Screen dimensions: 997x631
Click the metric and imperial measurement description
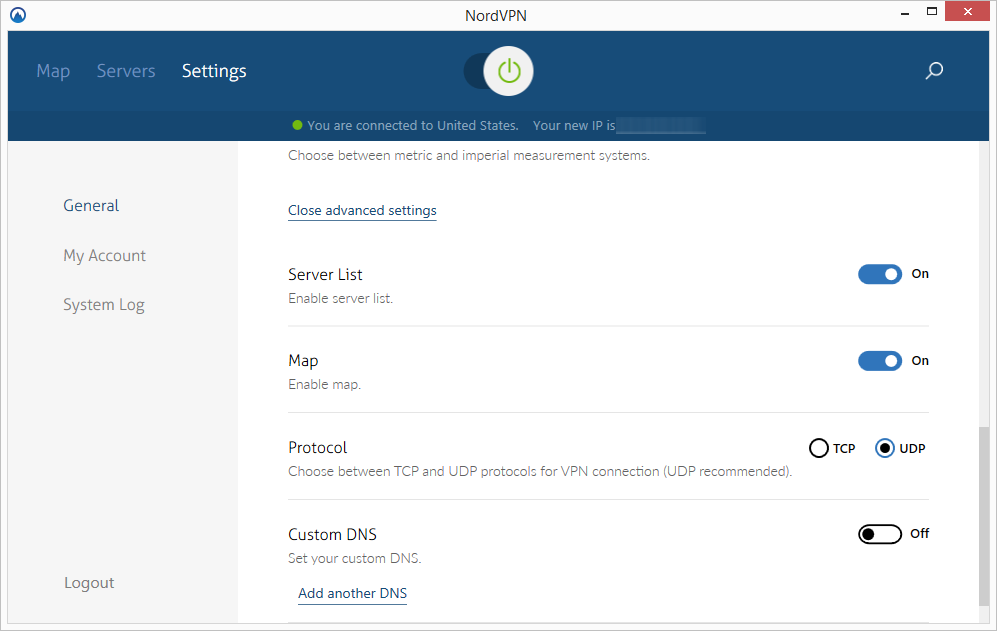pyautogui.click(x=469, y=156)
